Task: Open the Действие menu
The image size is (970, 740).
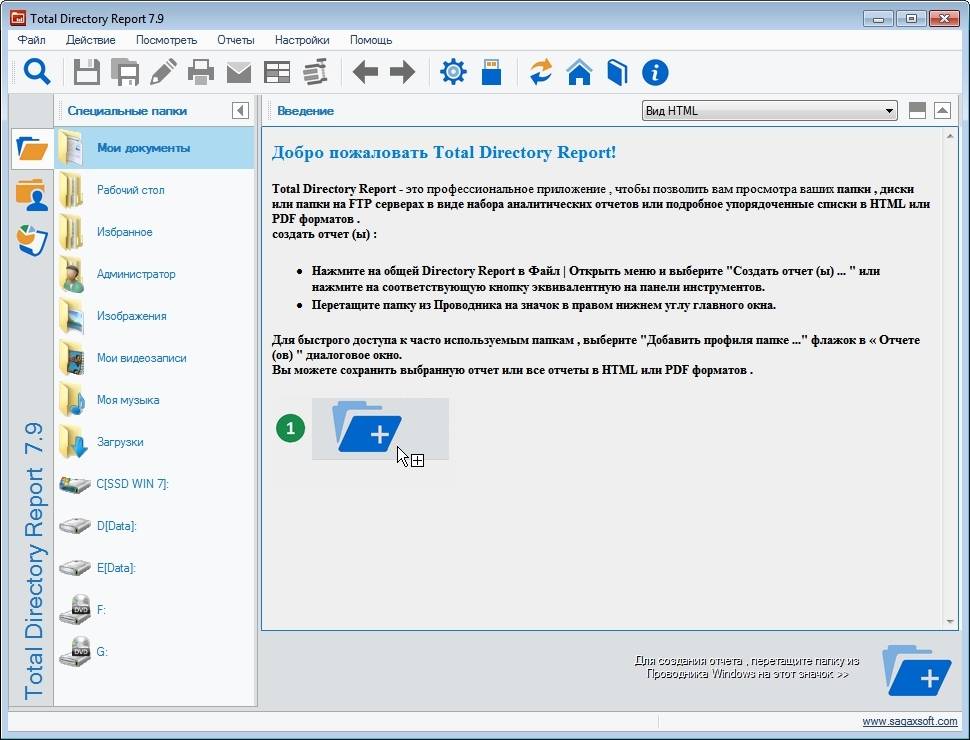Action: coord(91,40)
